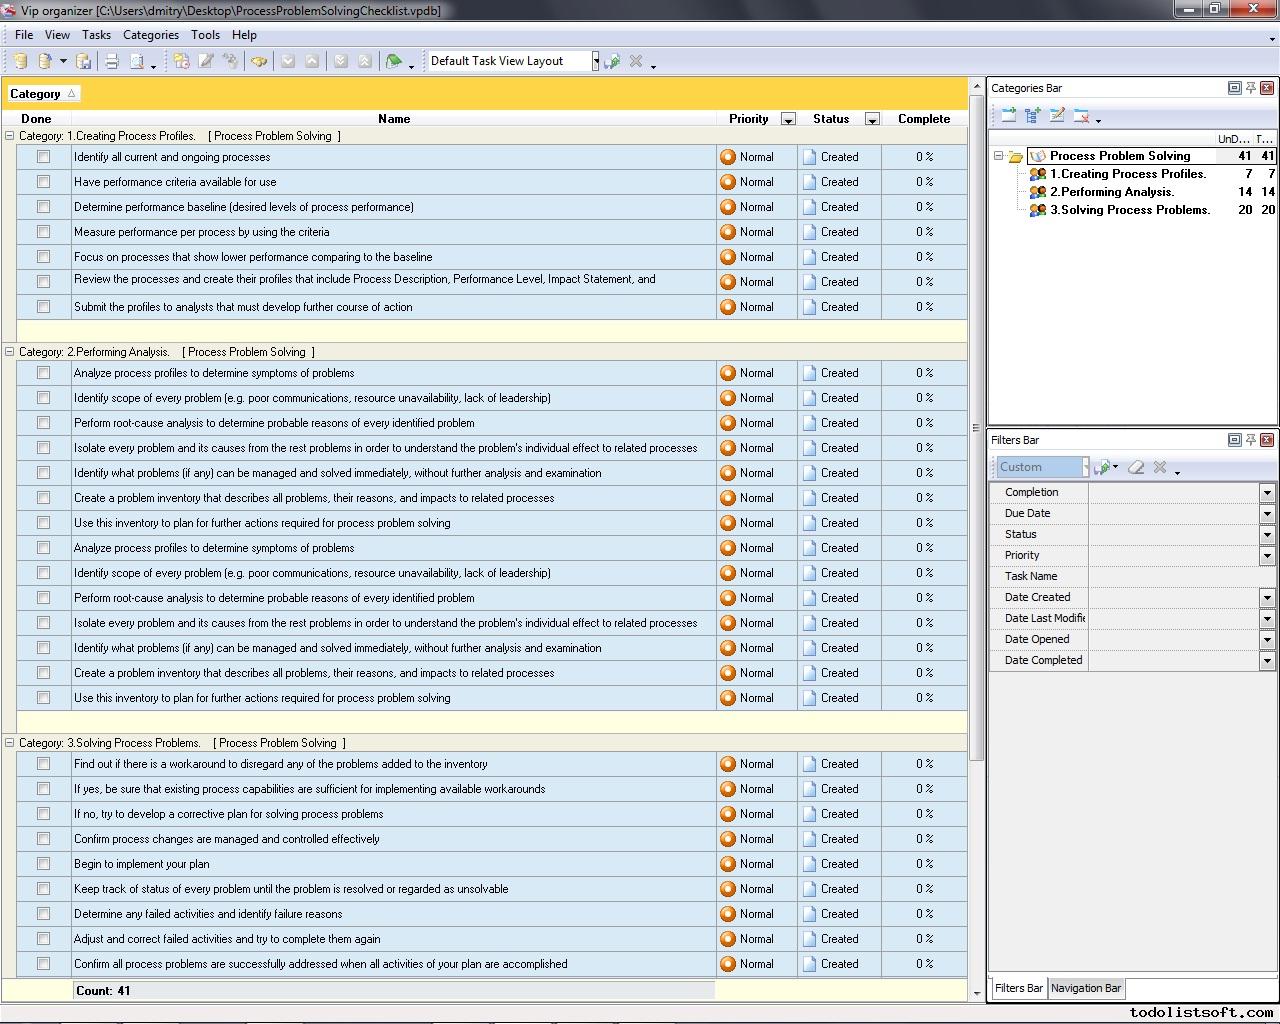Click the binoculars Find icon in toolbar
The width and height of the screenshot is (1280, 1024).
pyautogui.click(x=259, y=61)
